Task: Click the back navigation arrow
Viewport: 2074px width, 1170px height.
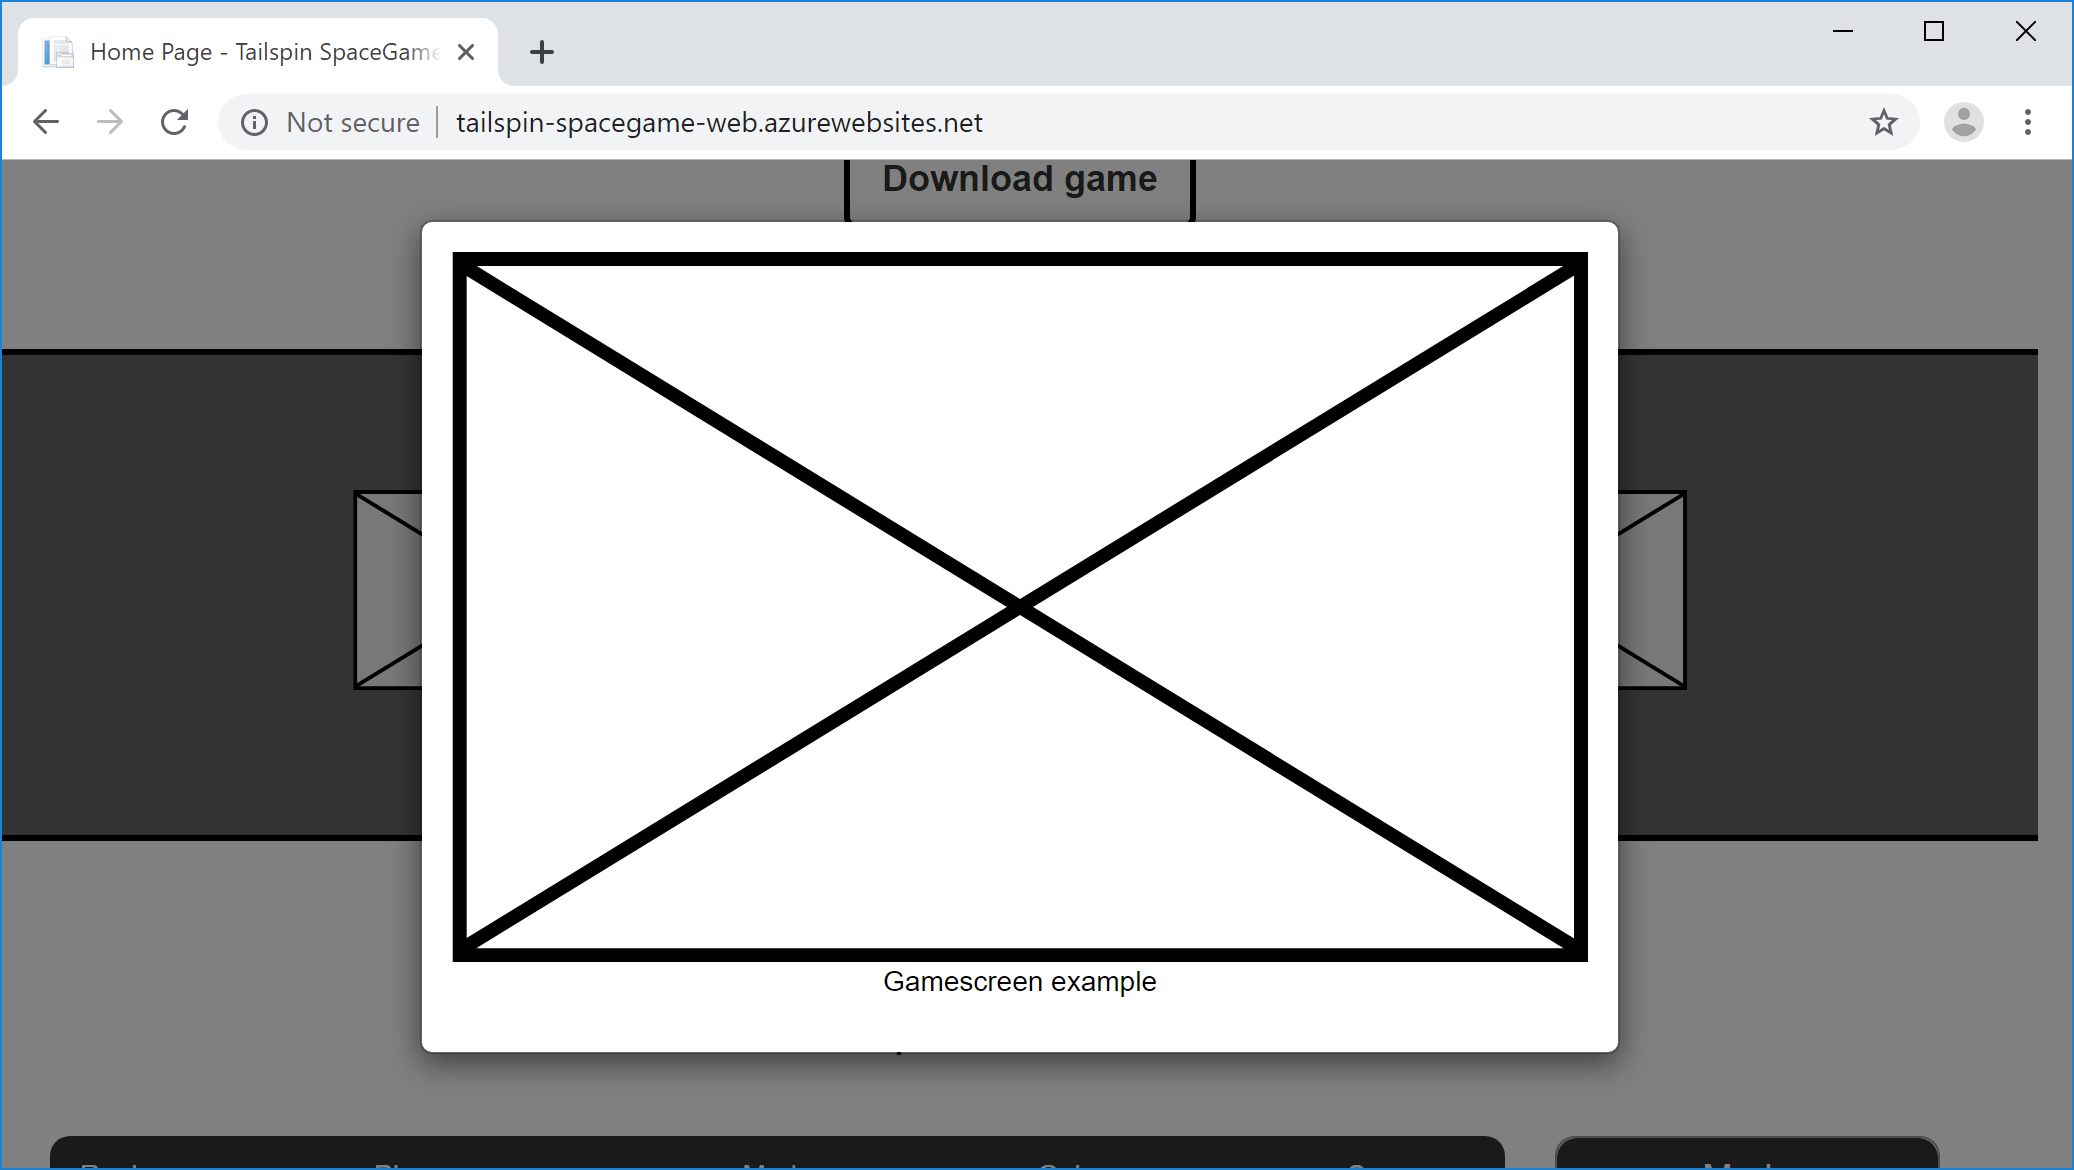Action: pos(46,121)
